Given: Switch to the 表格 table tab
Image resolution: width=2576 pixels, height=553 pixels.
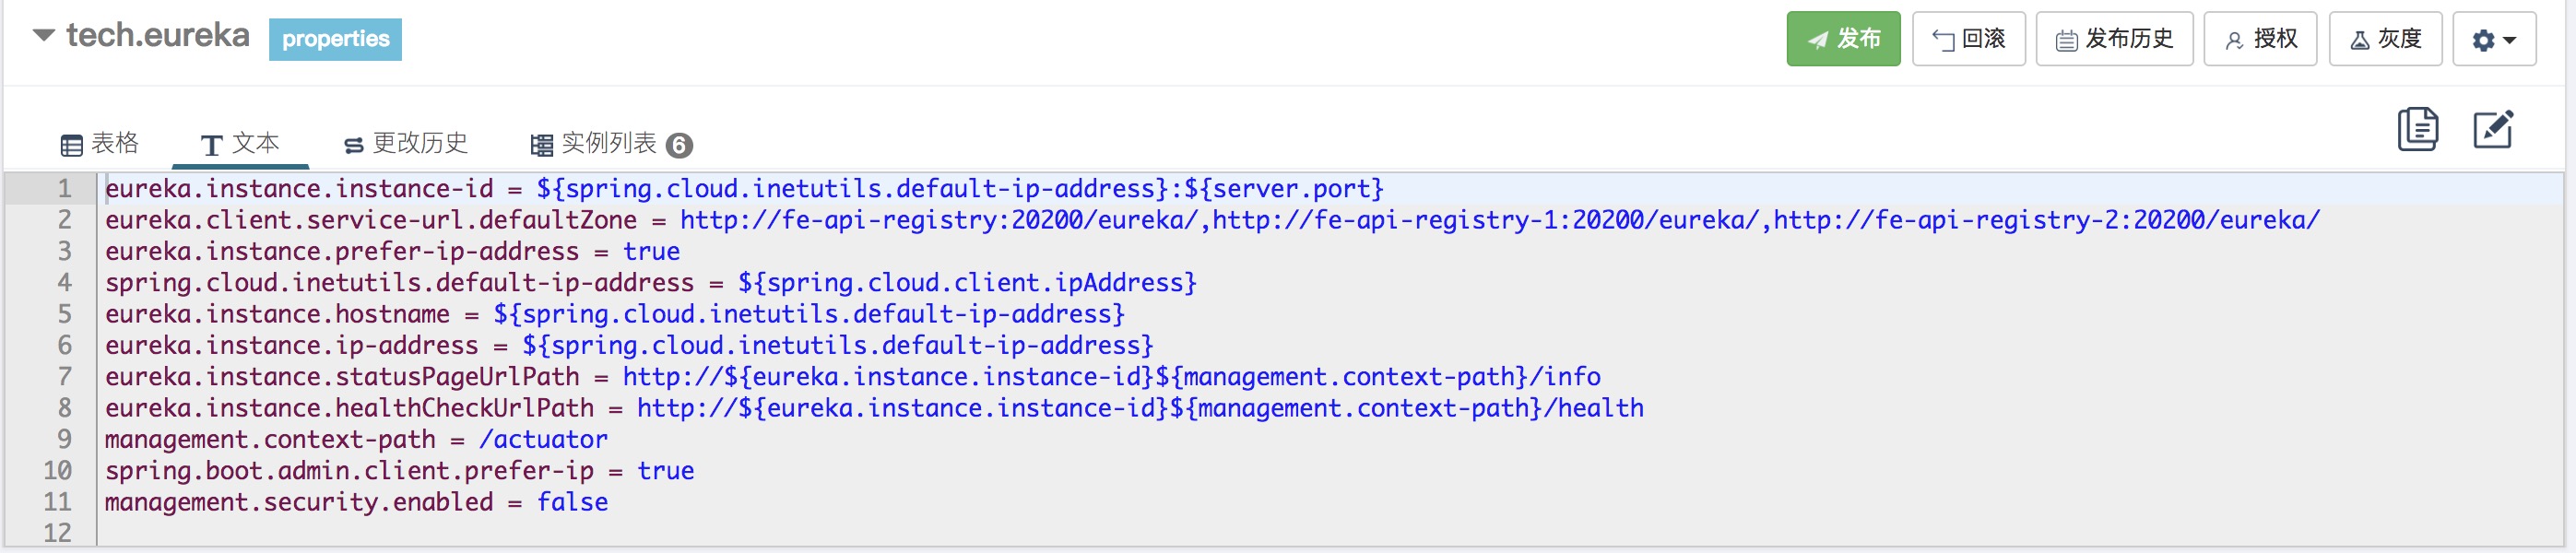Looking at the screenshot, I should point(100,144).
